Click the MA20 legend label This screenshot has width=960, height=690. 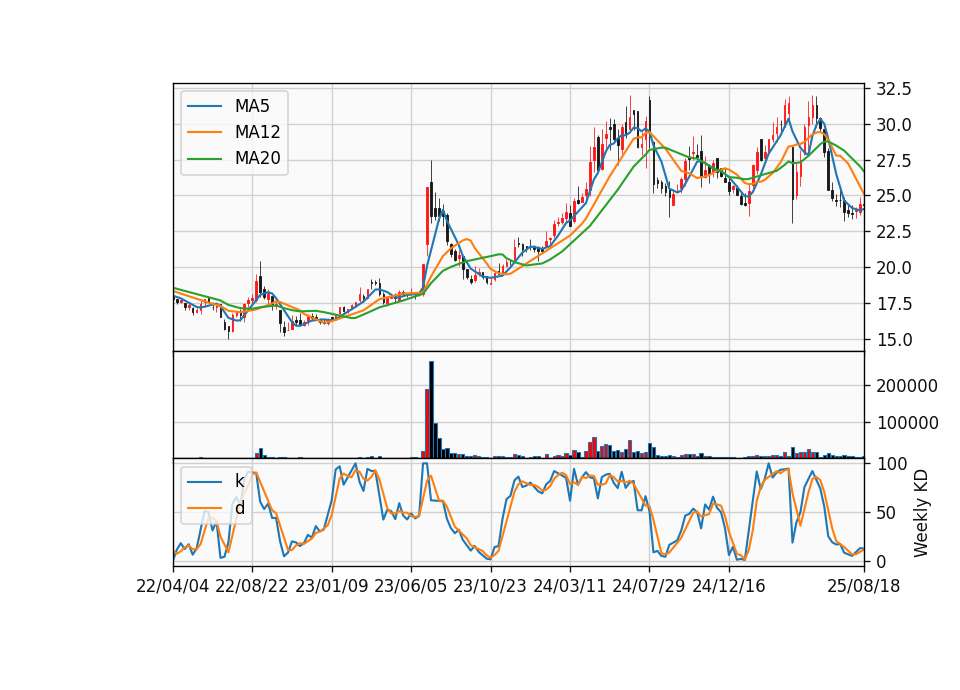[257, 159]
